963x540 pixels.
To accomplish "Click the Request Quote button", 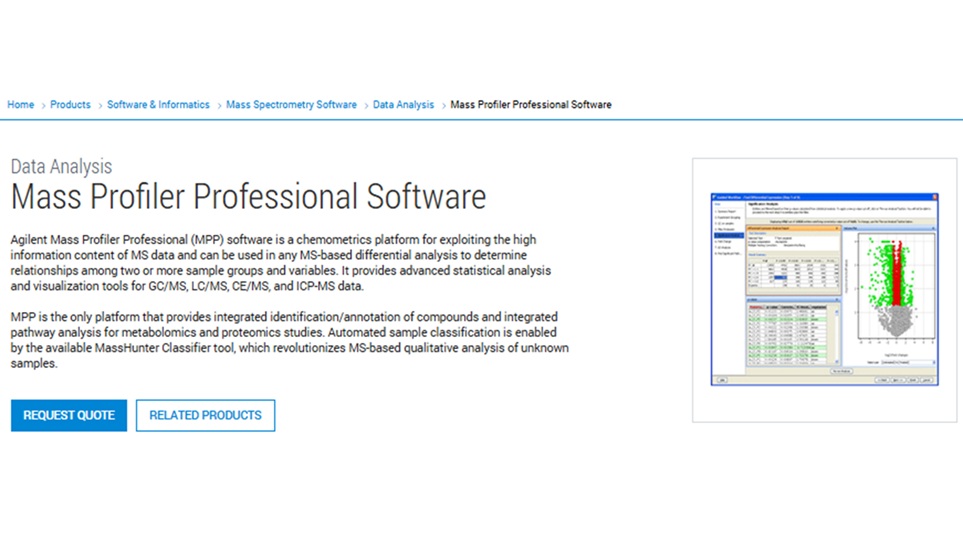I will pos(69,415).
